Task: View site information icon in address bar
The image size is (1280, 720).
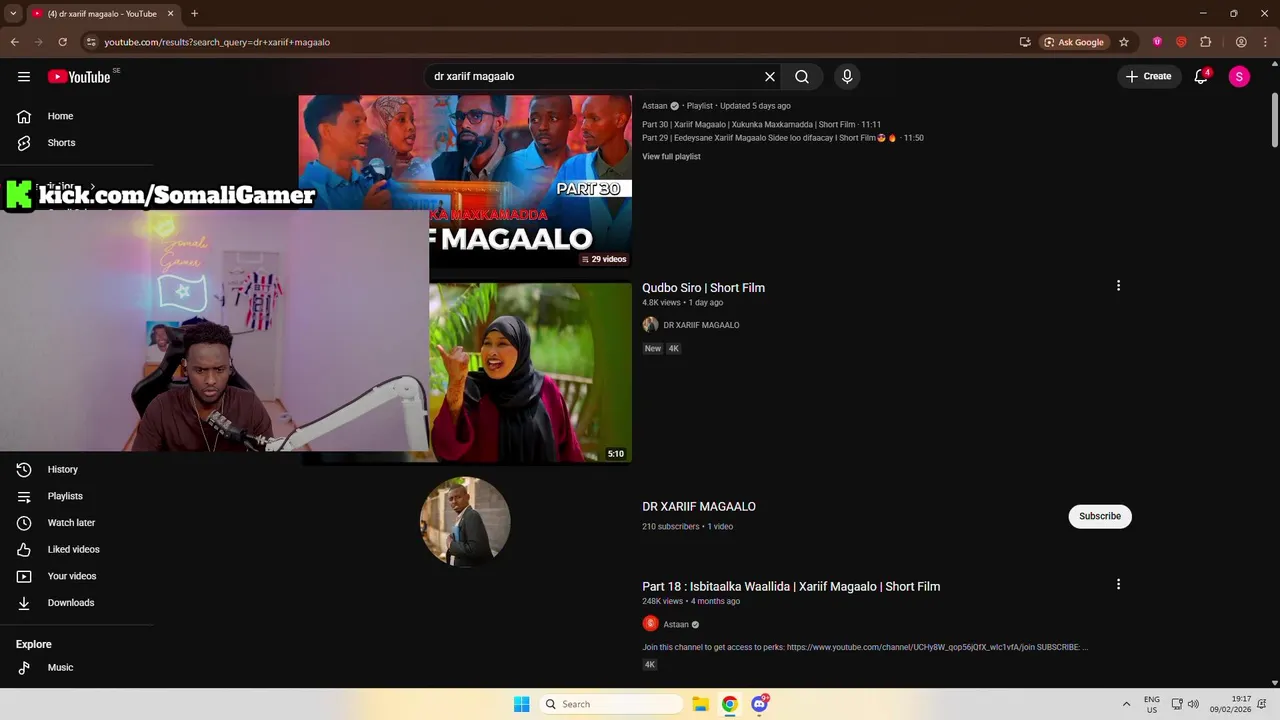Action: 91,42
